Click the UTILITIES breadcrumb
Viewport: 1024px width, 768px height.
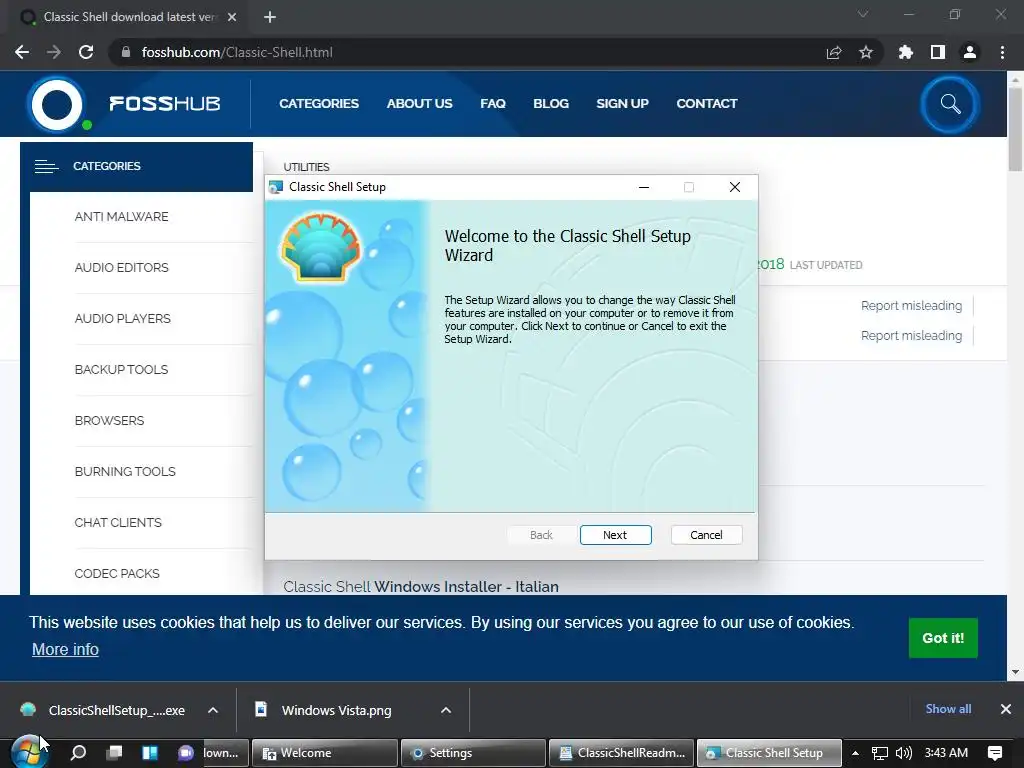click(306, 167)
